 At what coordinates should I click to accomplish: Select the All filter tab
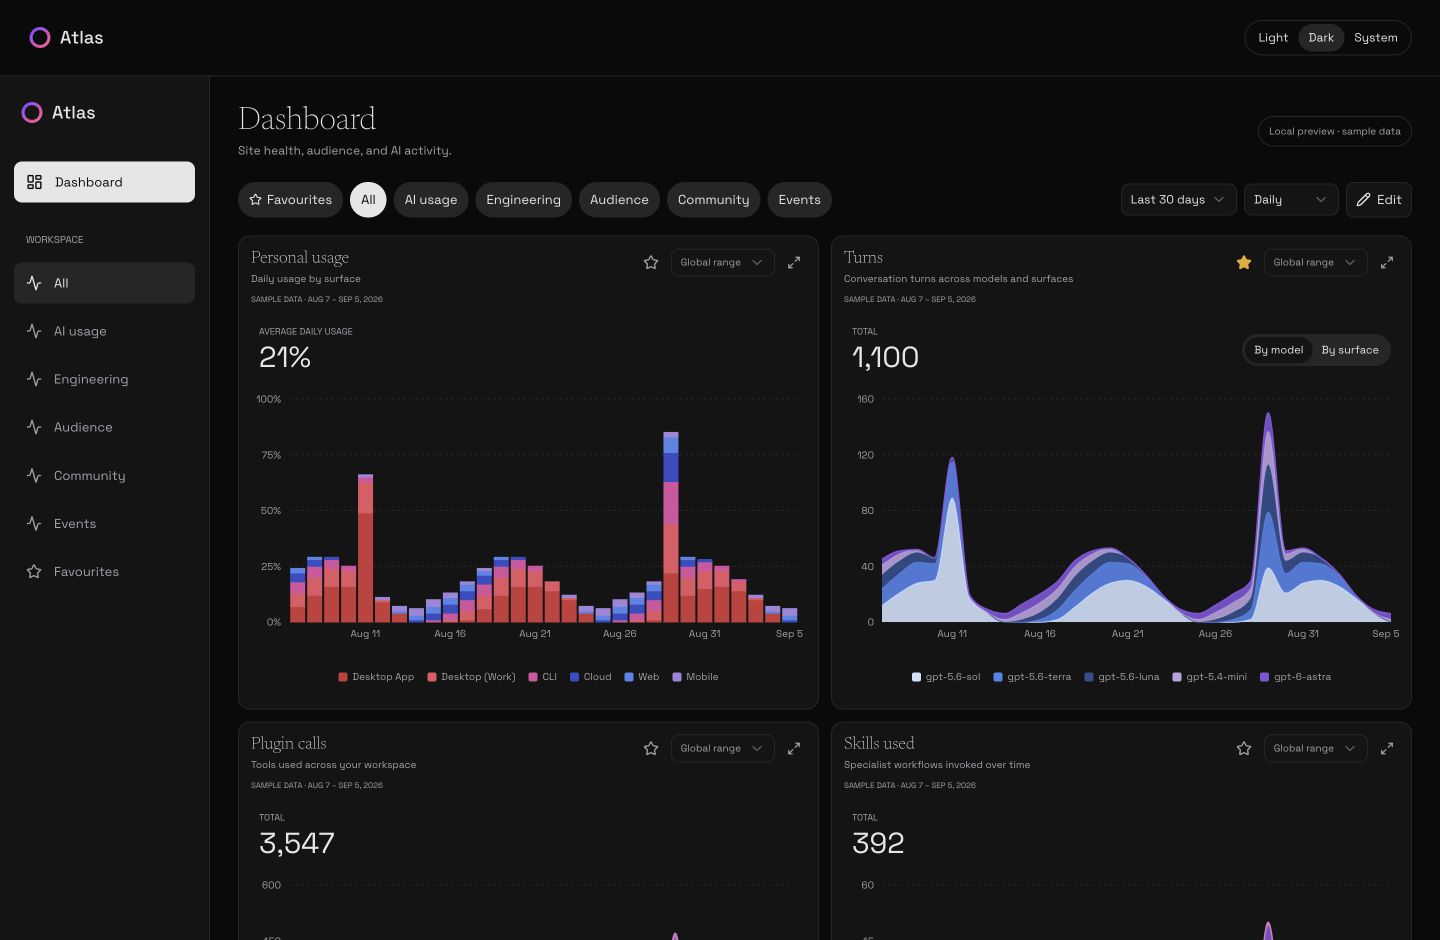point(368,200)
